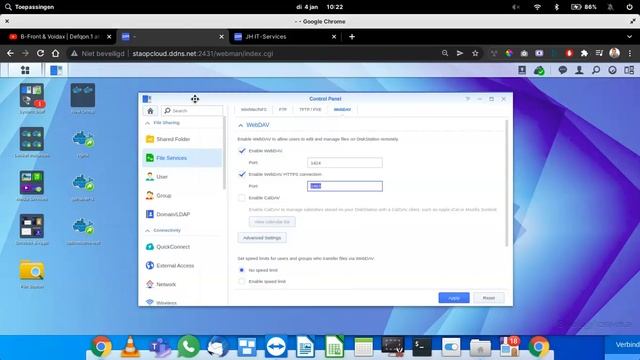The height and width of the screenshot is (360, 640).
Task: Collapse the WebDAV section
Action: (240, 125)
